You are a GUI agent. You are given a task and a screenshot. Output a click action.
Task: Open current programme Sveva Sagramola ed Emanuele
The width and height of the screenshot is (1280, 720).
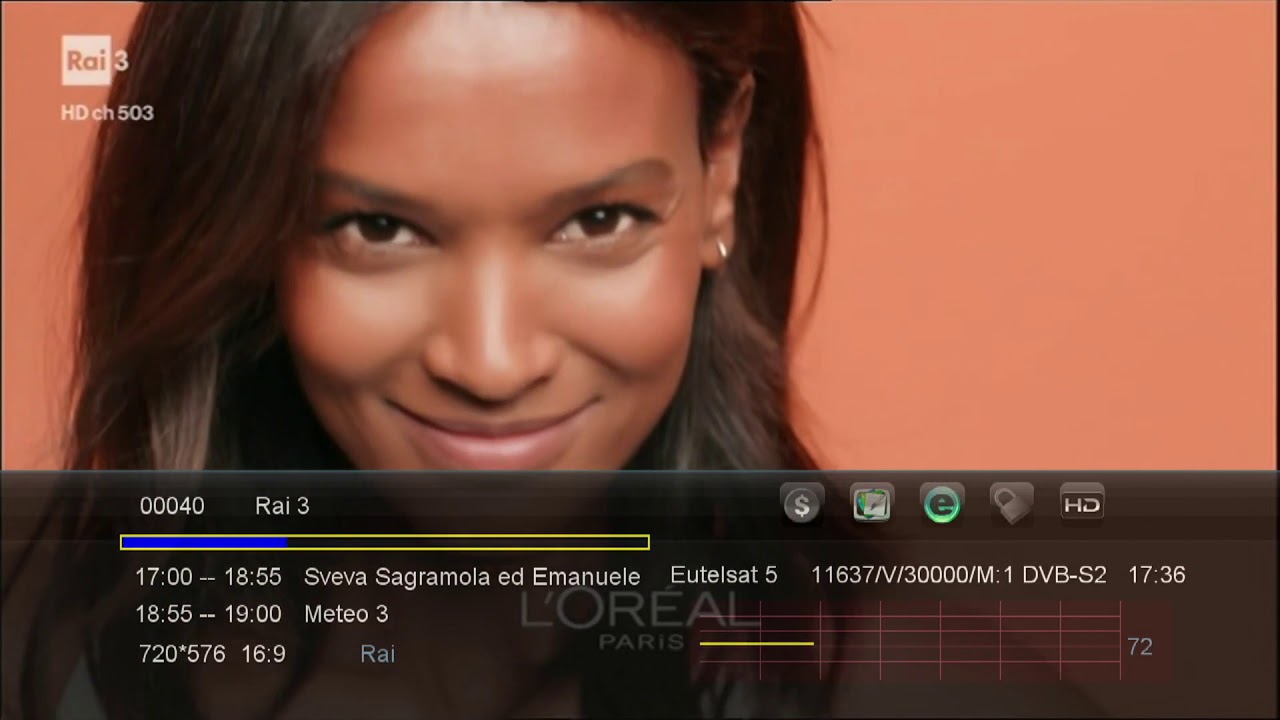click(472, 577)
